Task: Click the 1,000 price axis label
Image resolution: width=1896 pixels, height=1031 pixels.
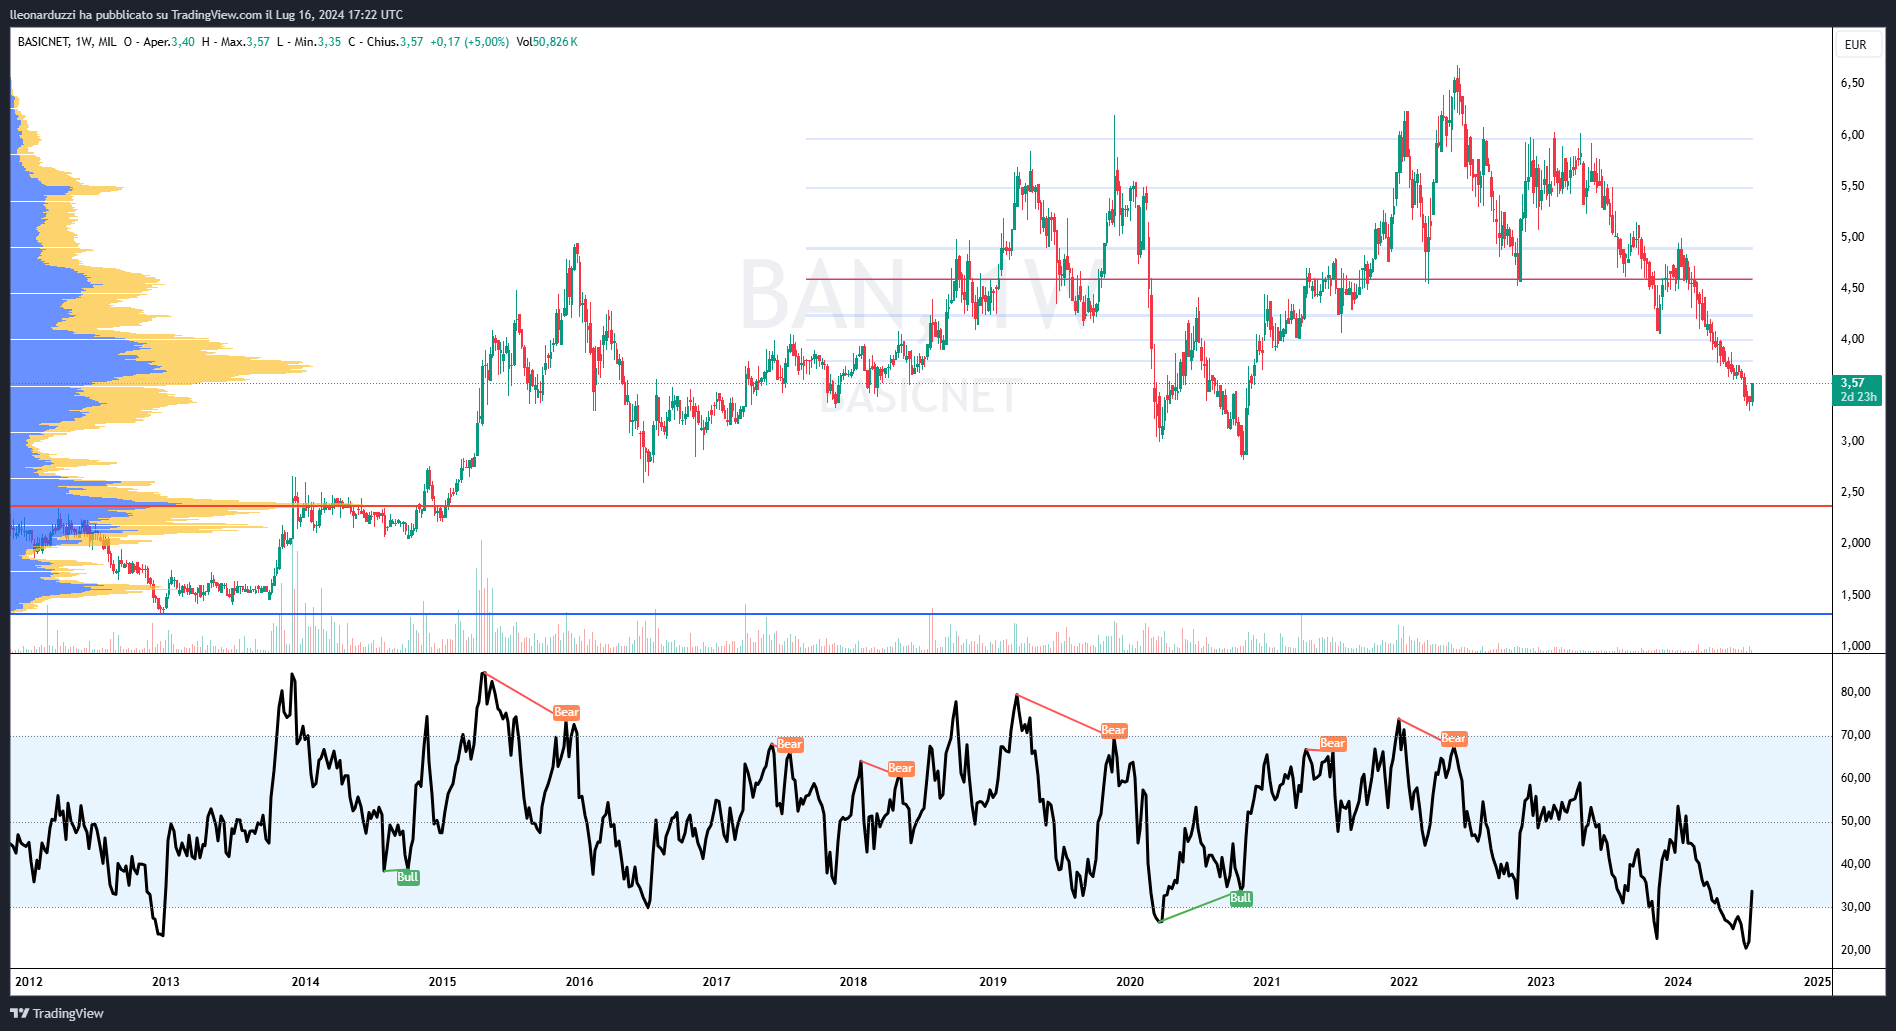Action: click(x=1855, y=646)
